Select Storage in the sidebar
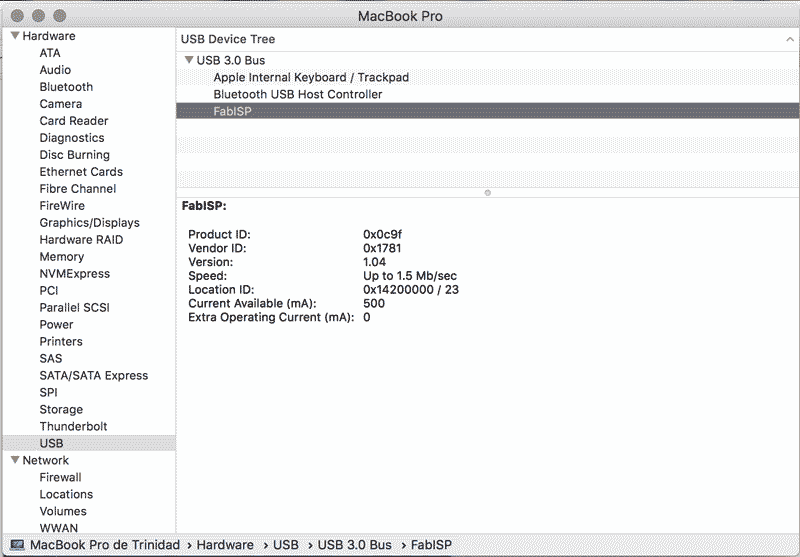The image size is (800, 557). [x=61, y=410]
